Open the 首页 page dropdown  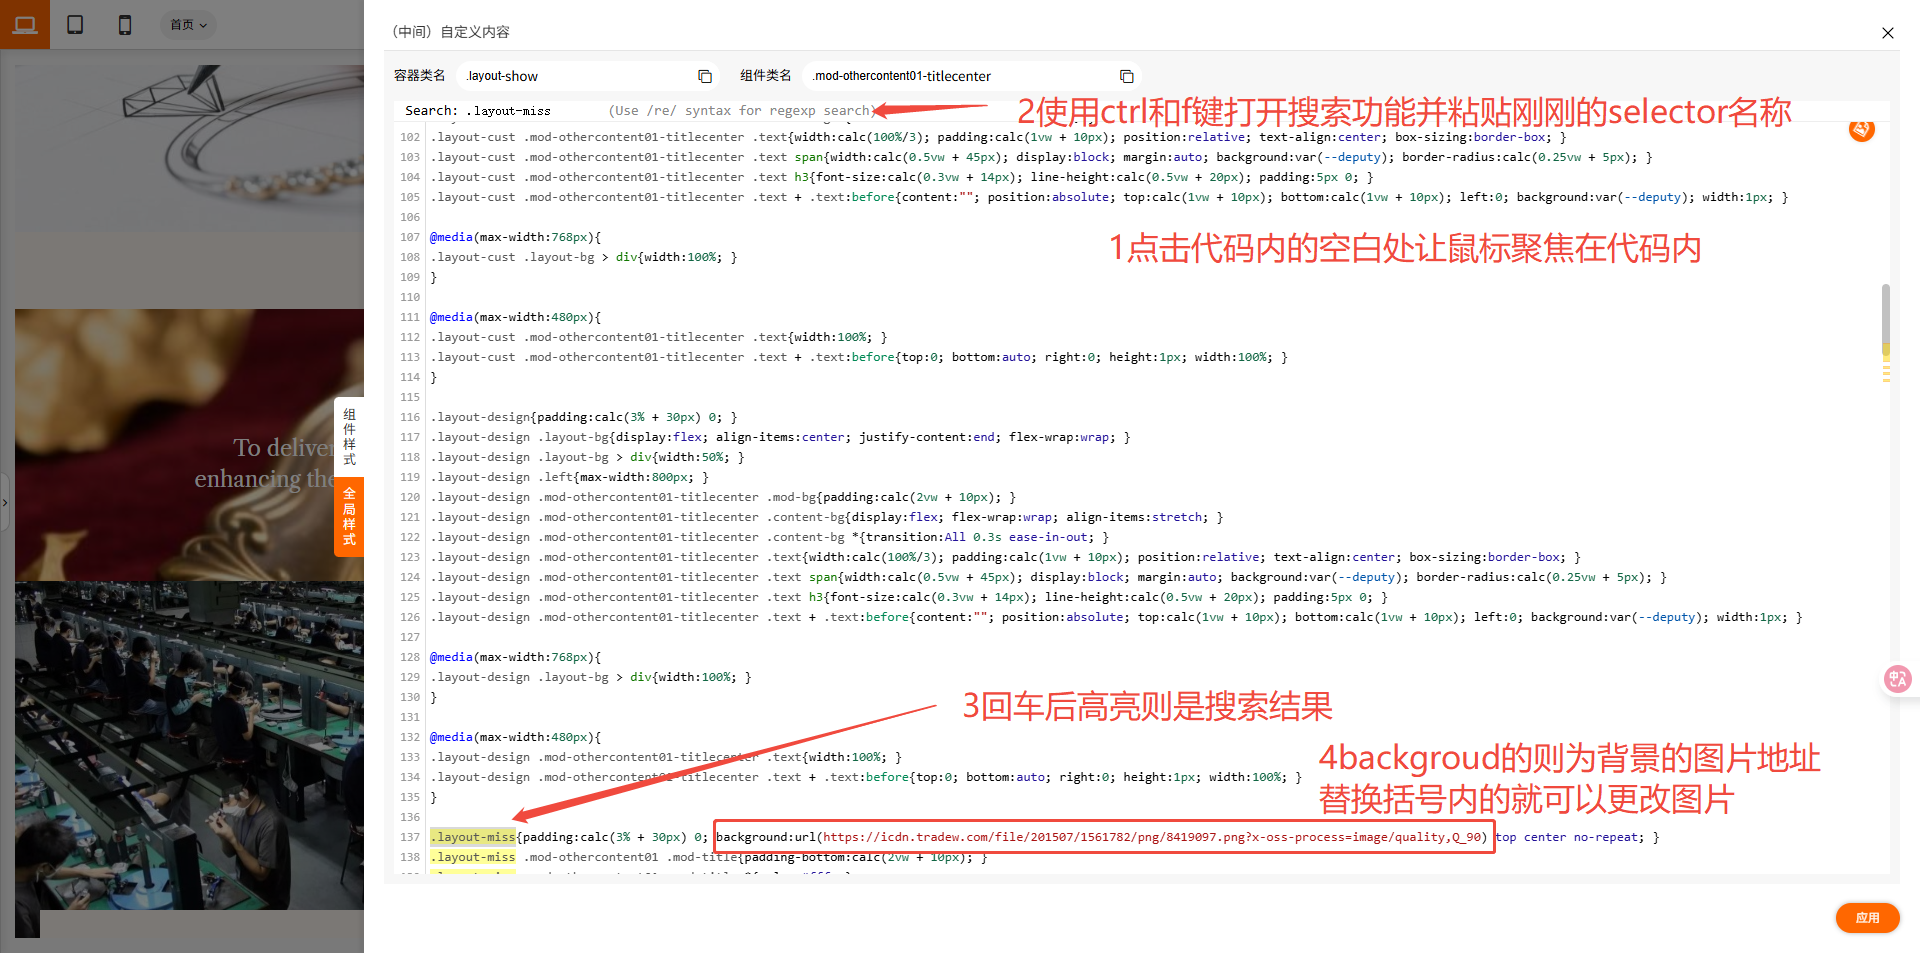(x=188, y=25)
